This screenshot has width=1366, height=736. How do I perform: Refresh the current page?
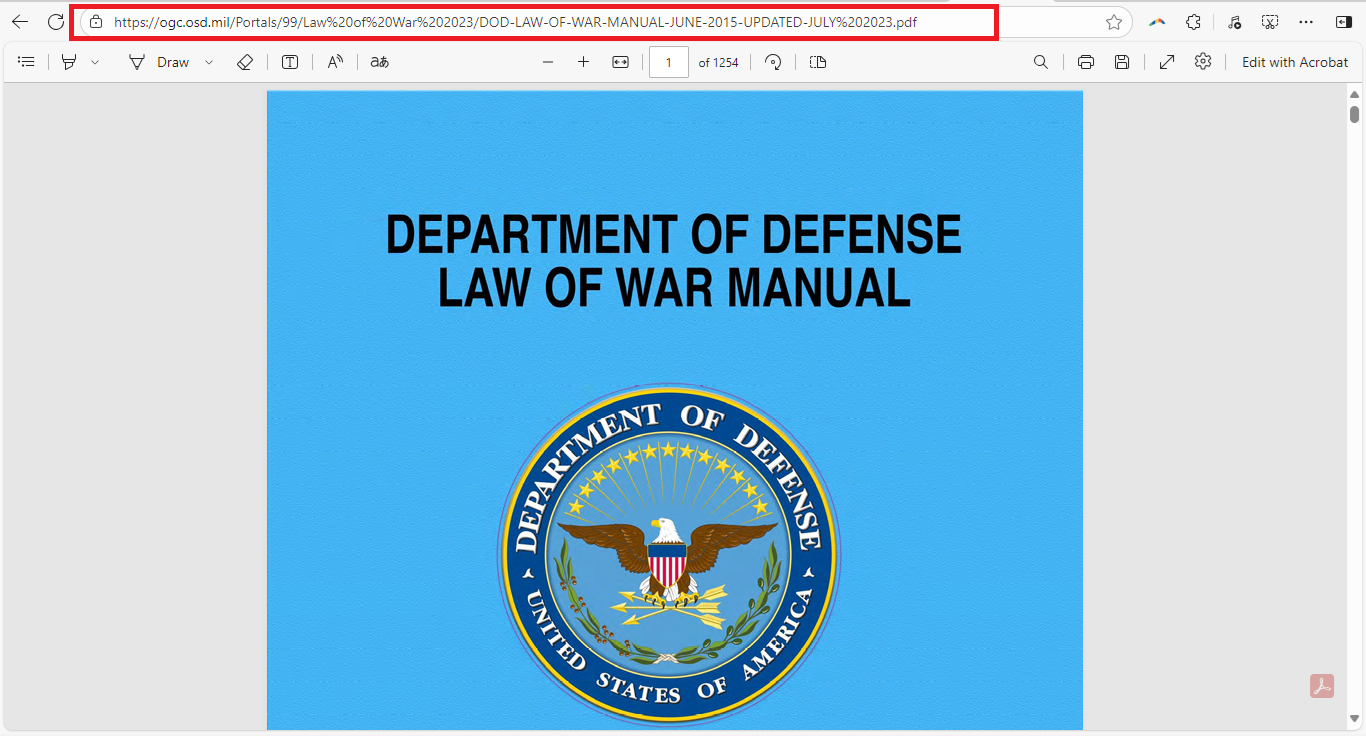point(56,22)
